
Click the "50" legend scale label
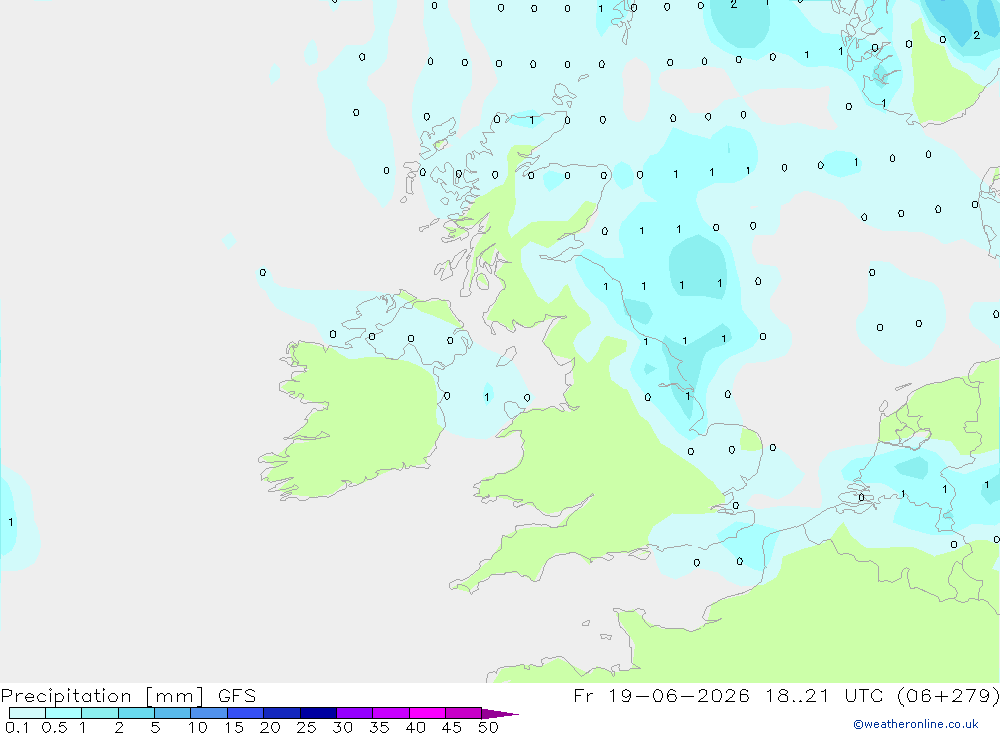[488, 727]
